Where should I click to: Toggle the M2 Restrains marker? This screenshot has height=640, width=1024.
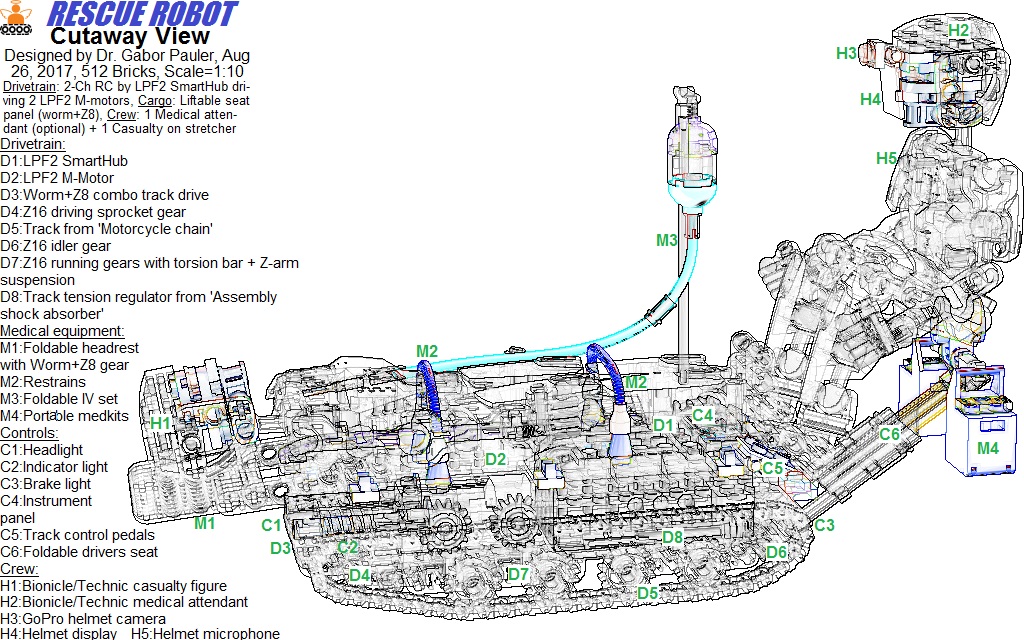pos(427,350)
